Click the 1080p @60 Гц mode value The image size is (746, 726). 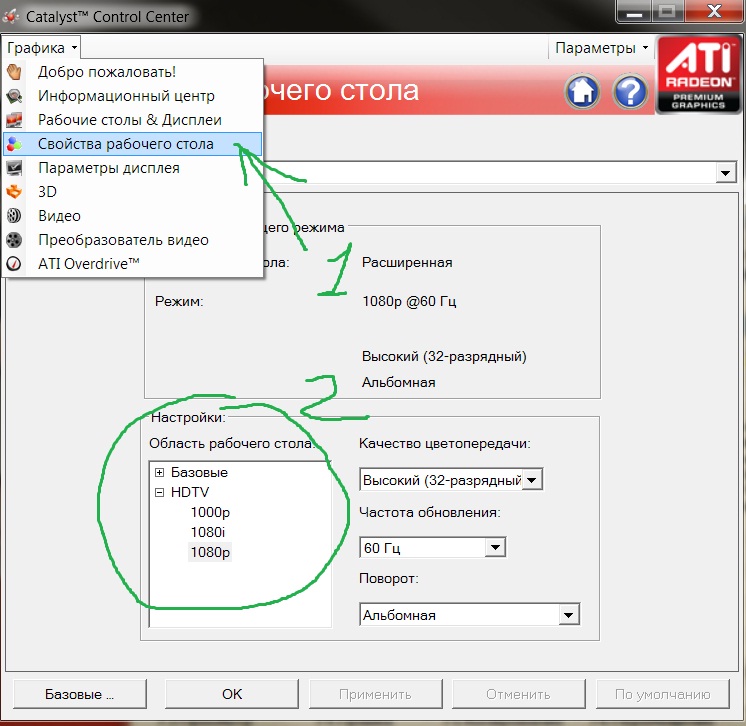pos(409,301)
